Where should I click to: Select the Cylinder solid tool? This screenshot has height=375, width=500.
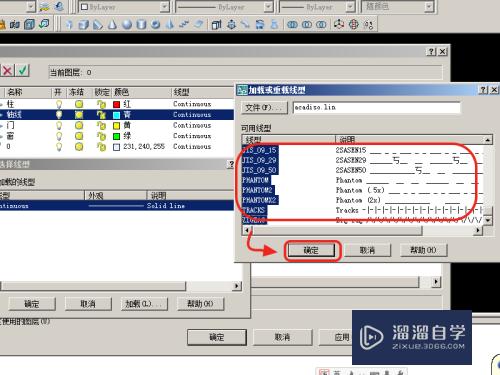click(x=141, y=24)
